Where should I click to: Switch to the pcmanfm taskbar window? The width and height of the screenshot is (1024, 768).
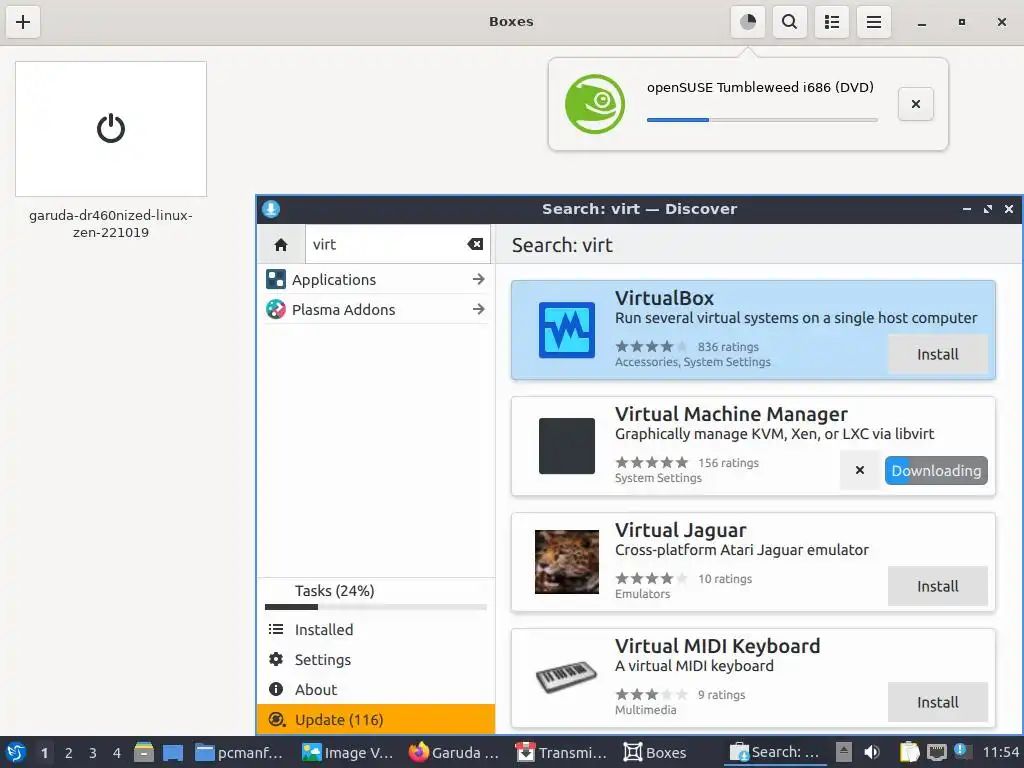(x=240, y=752)
